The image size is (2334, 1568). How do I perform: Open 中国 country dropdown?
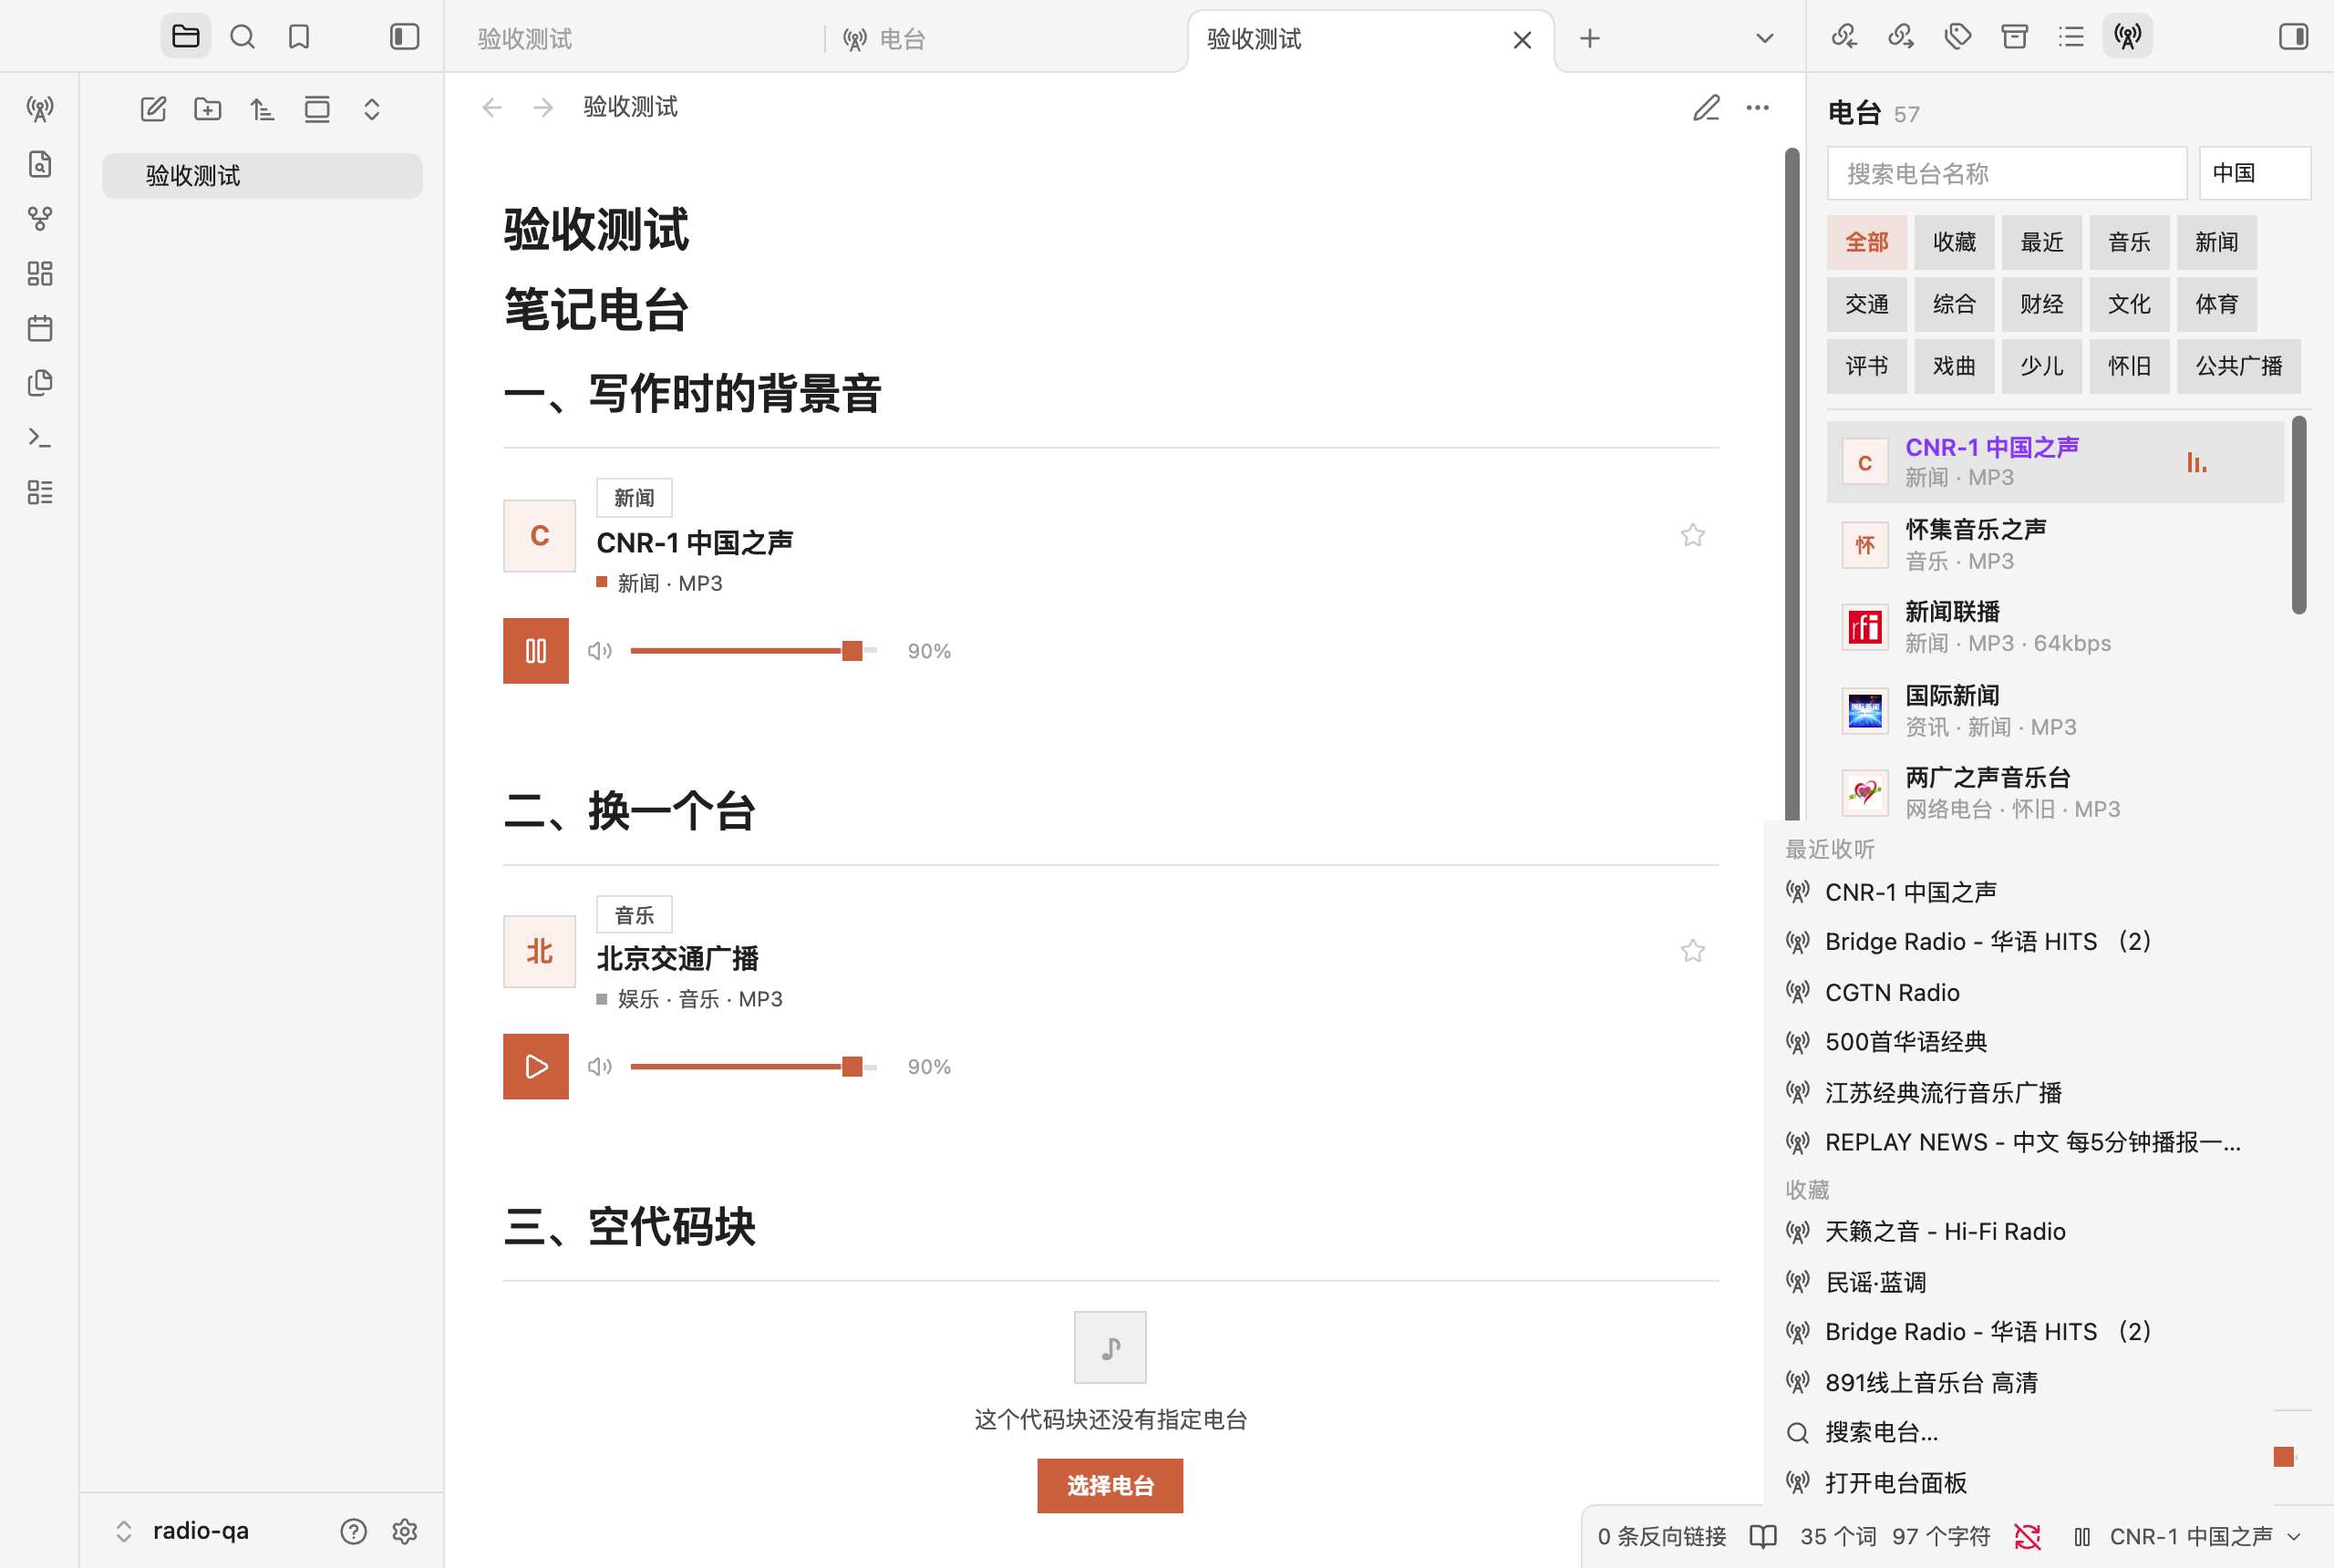coord(2255,174)
